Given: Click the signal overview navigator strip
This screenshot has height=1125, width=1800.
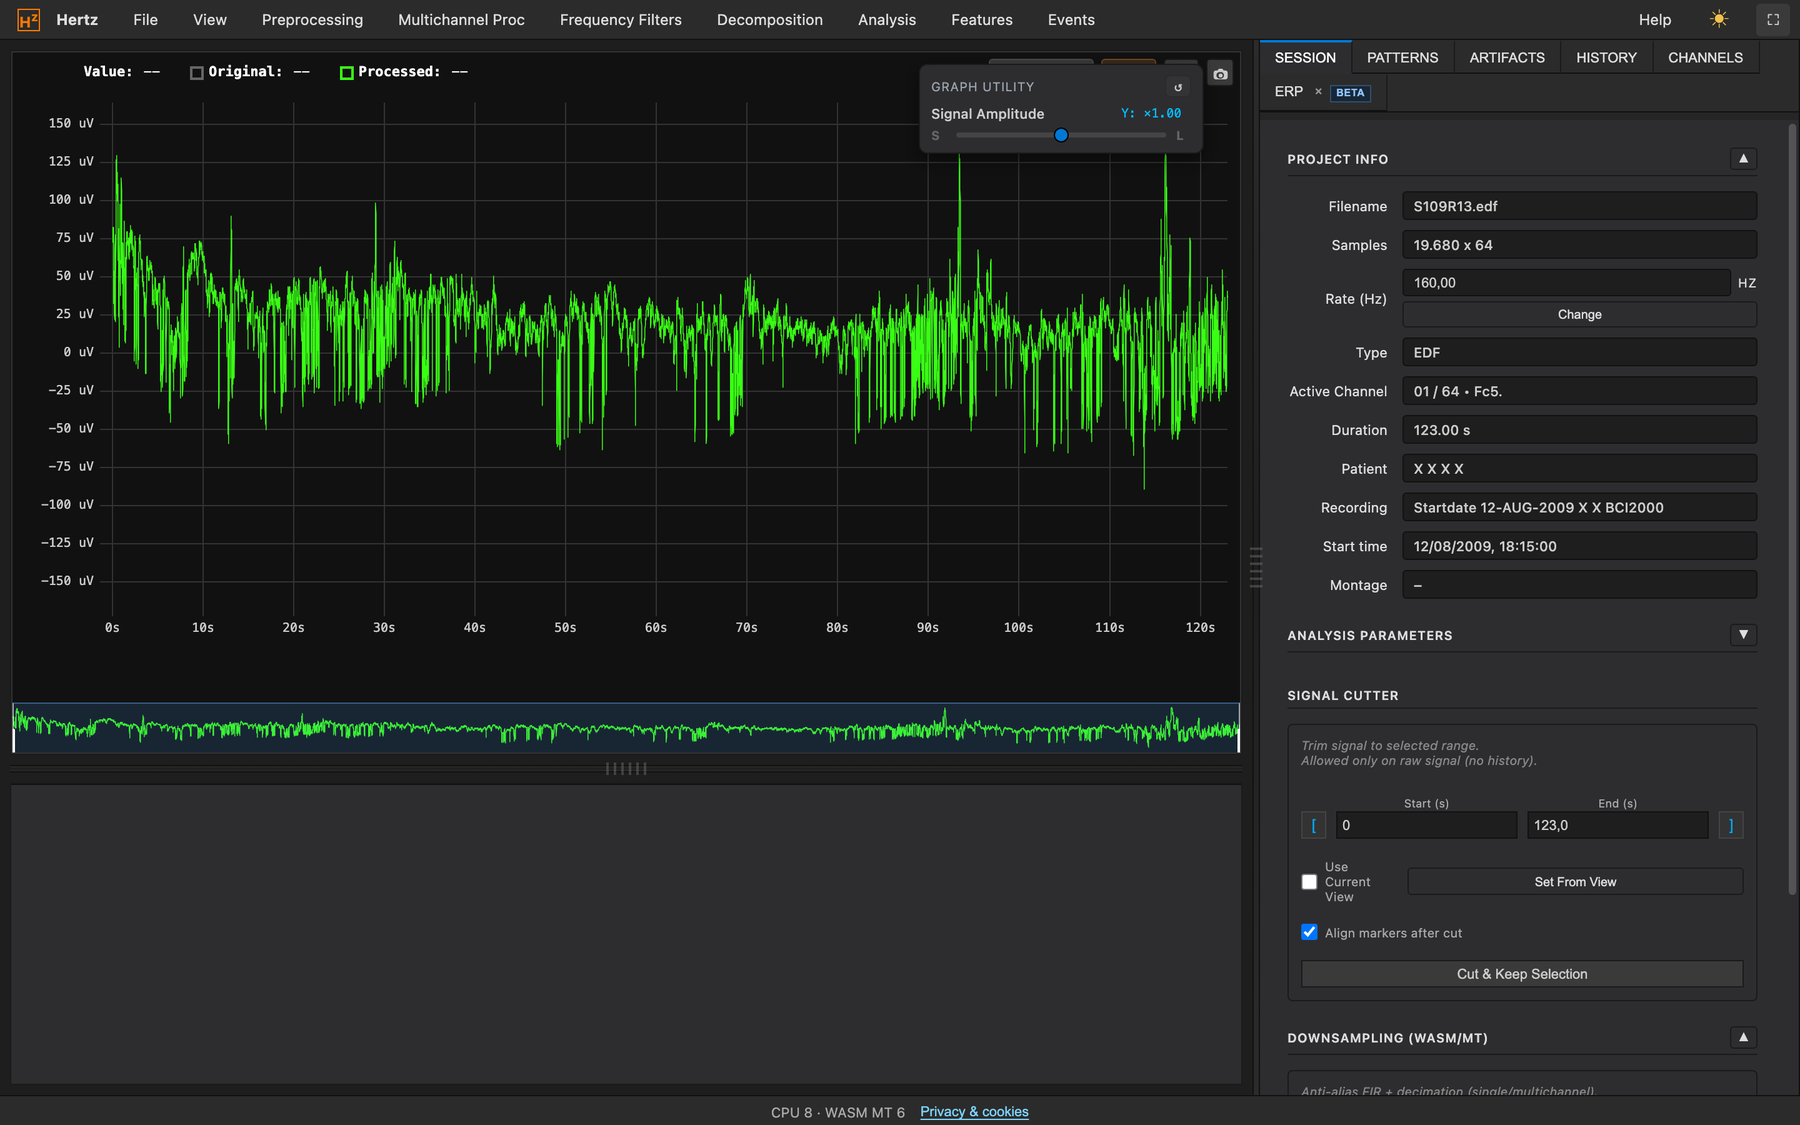Looking at the screenshot, I should (626, 728).
